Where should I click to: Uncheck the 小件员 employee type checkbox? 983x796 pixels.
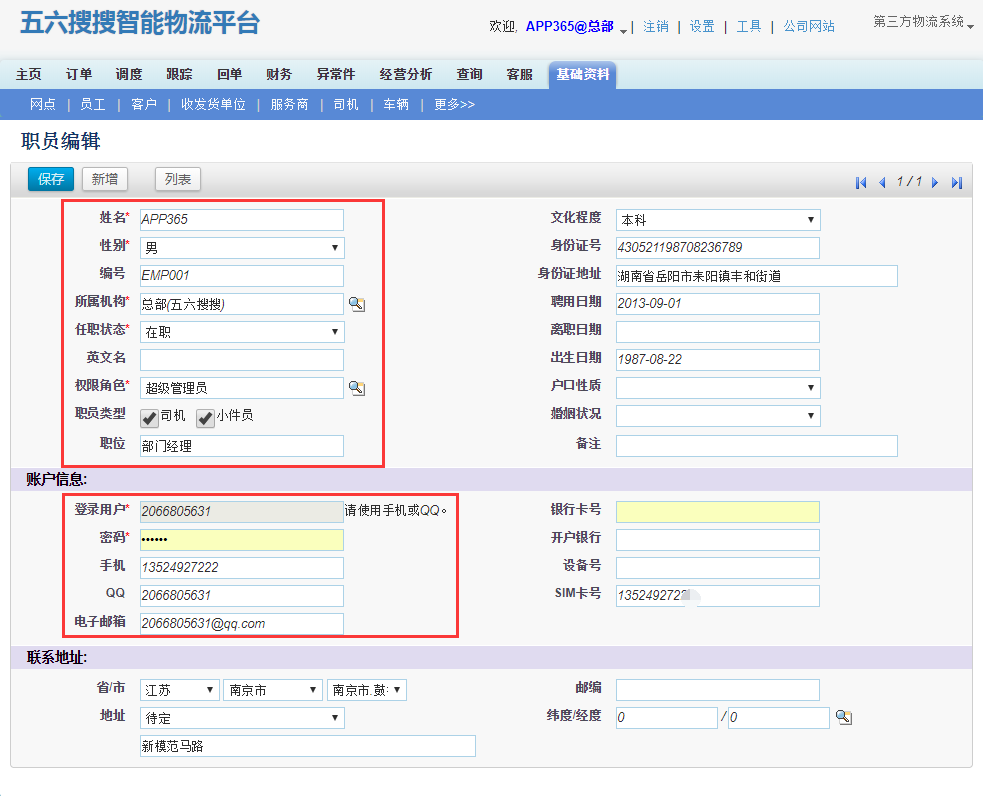point(206,418)
